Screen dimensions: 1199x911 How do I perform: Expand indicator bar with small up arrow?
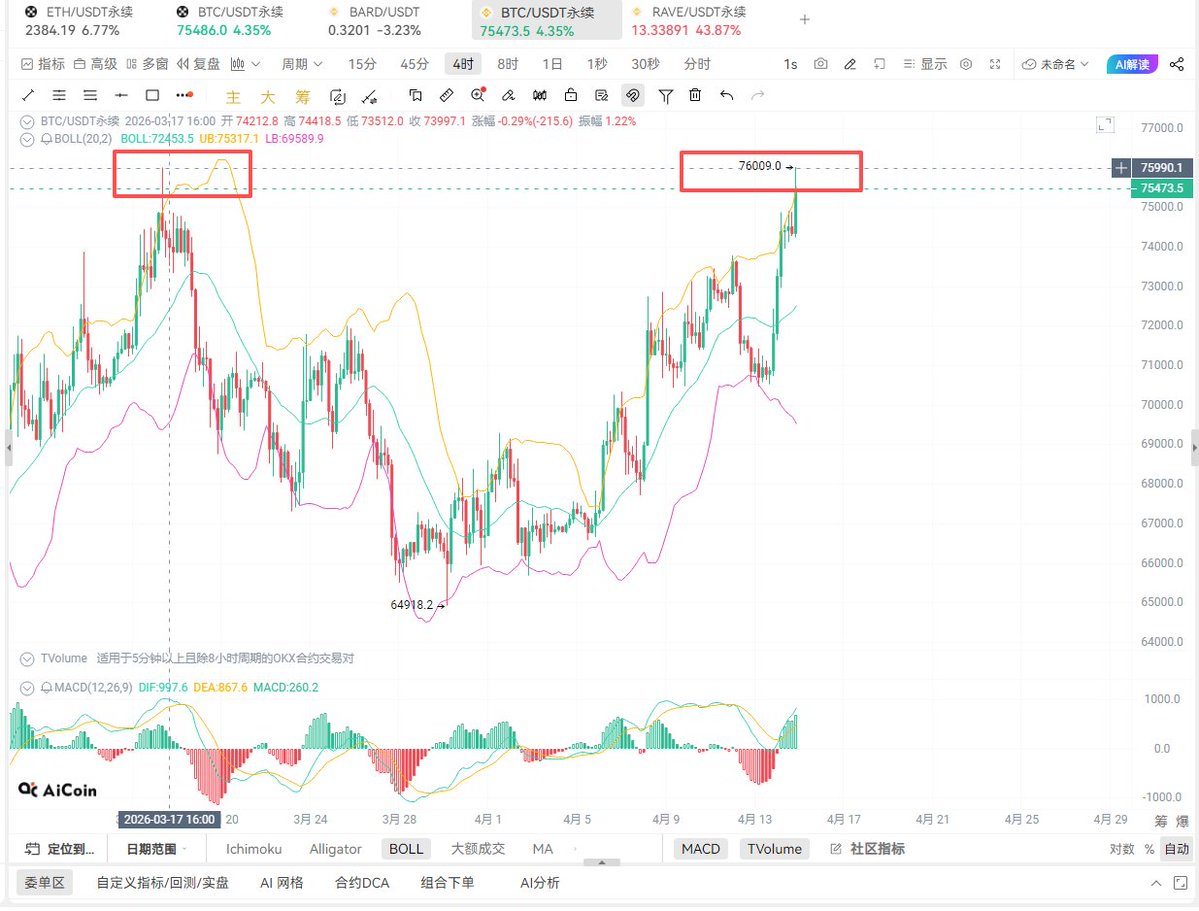click(x=602, y=862)
